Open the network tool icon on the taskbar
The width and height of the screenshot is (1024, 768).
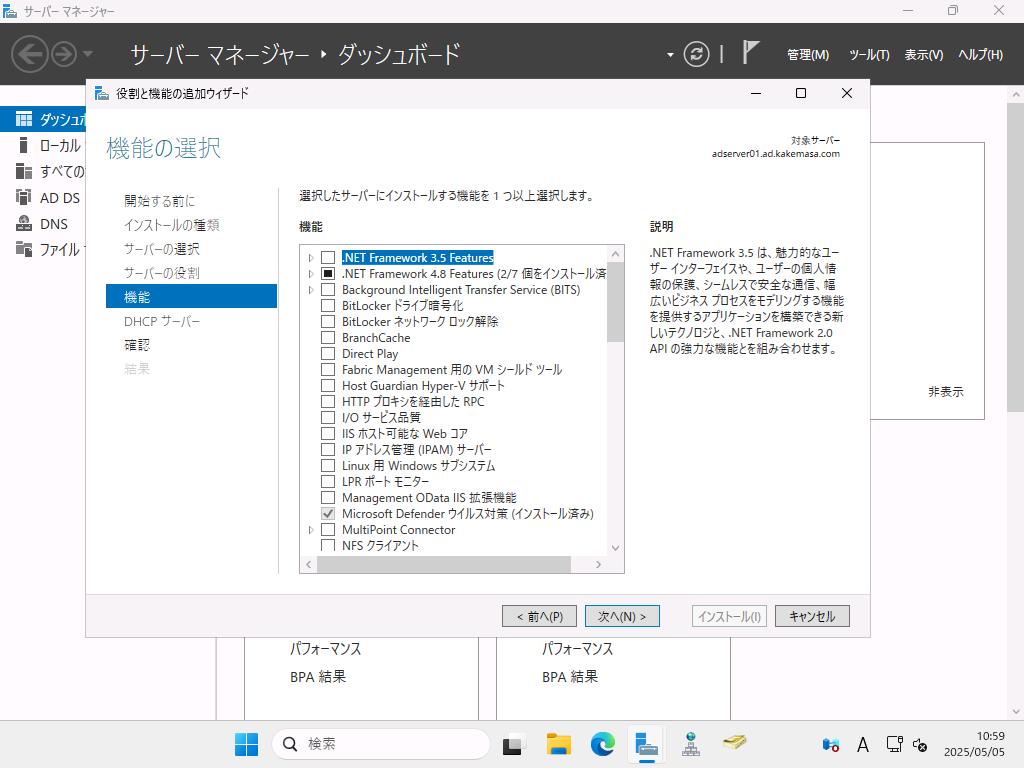(691, 744)
